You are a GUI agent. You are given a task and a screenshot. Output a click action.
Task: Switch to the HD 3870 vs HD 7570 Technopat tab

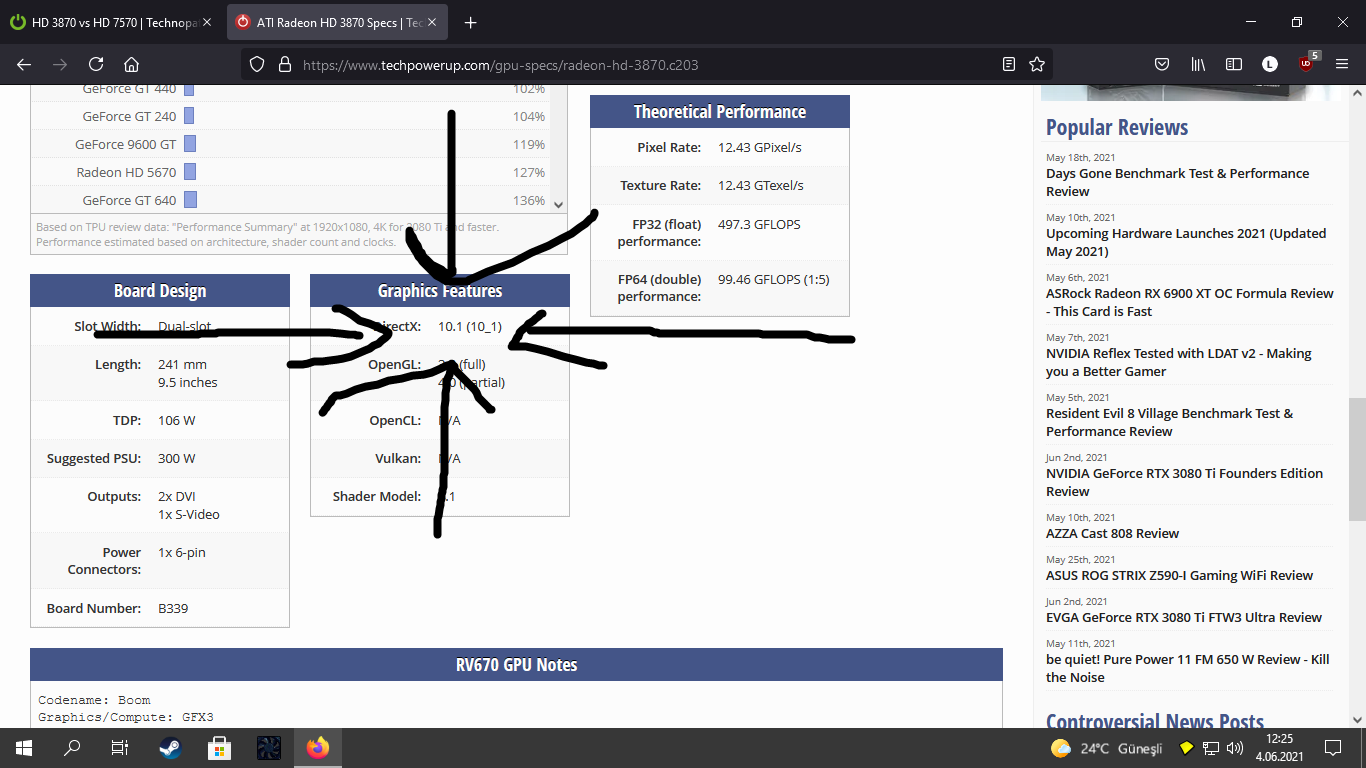click(112, 22)
